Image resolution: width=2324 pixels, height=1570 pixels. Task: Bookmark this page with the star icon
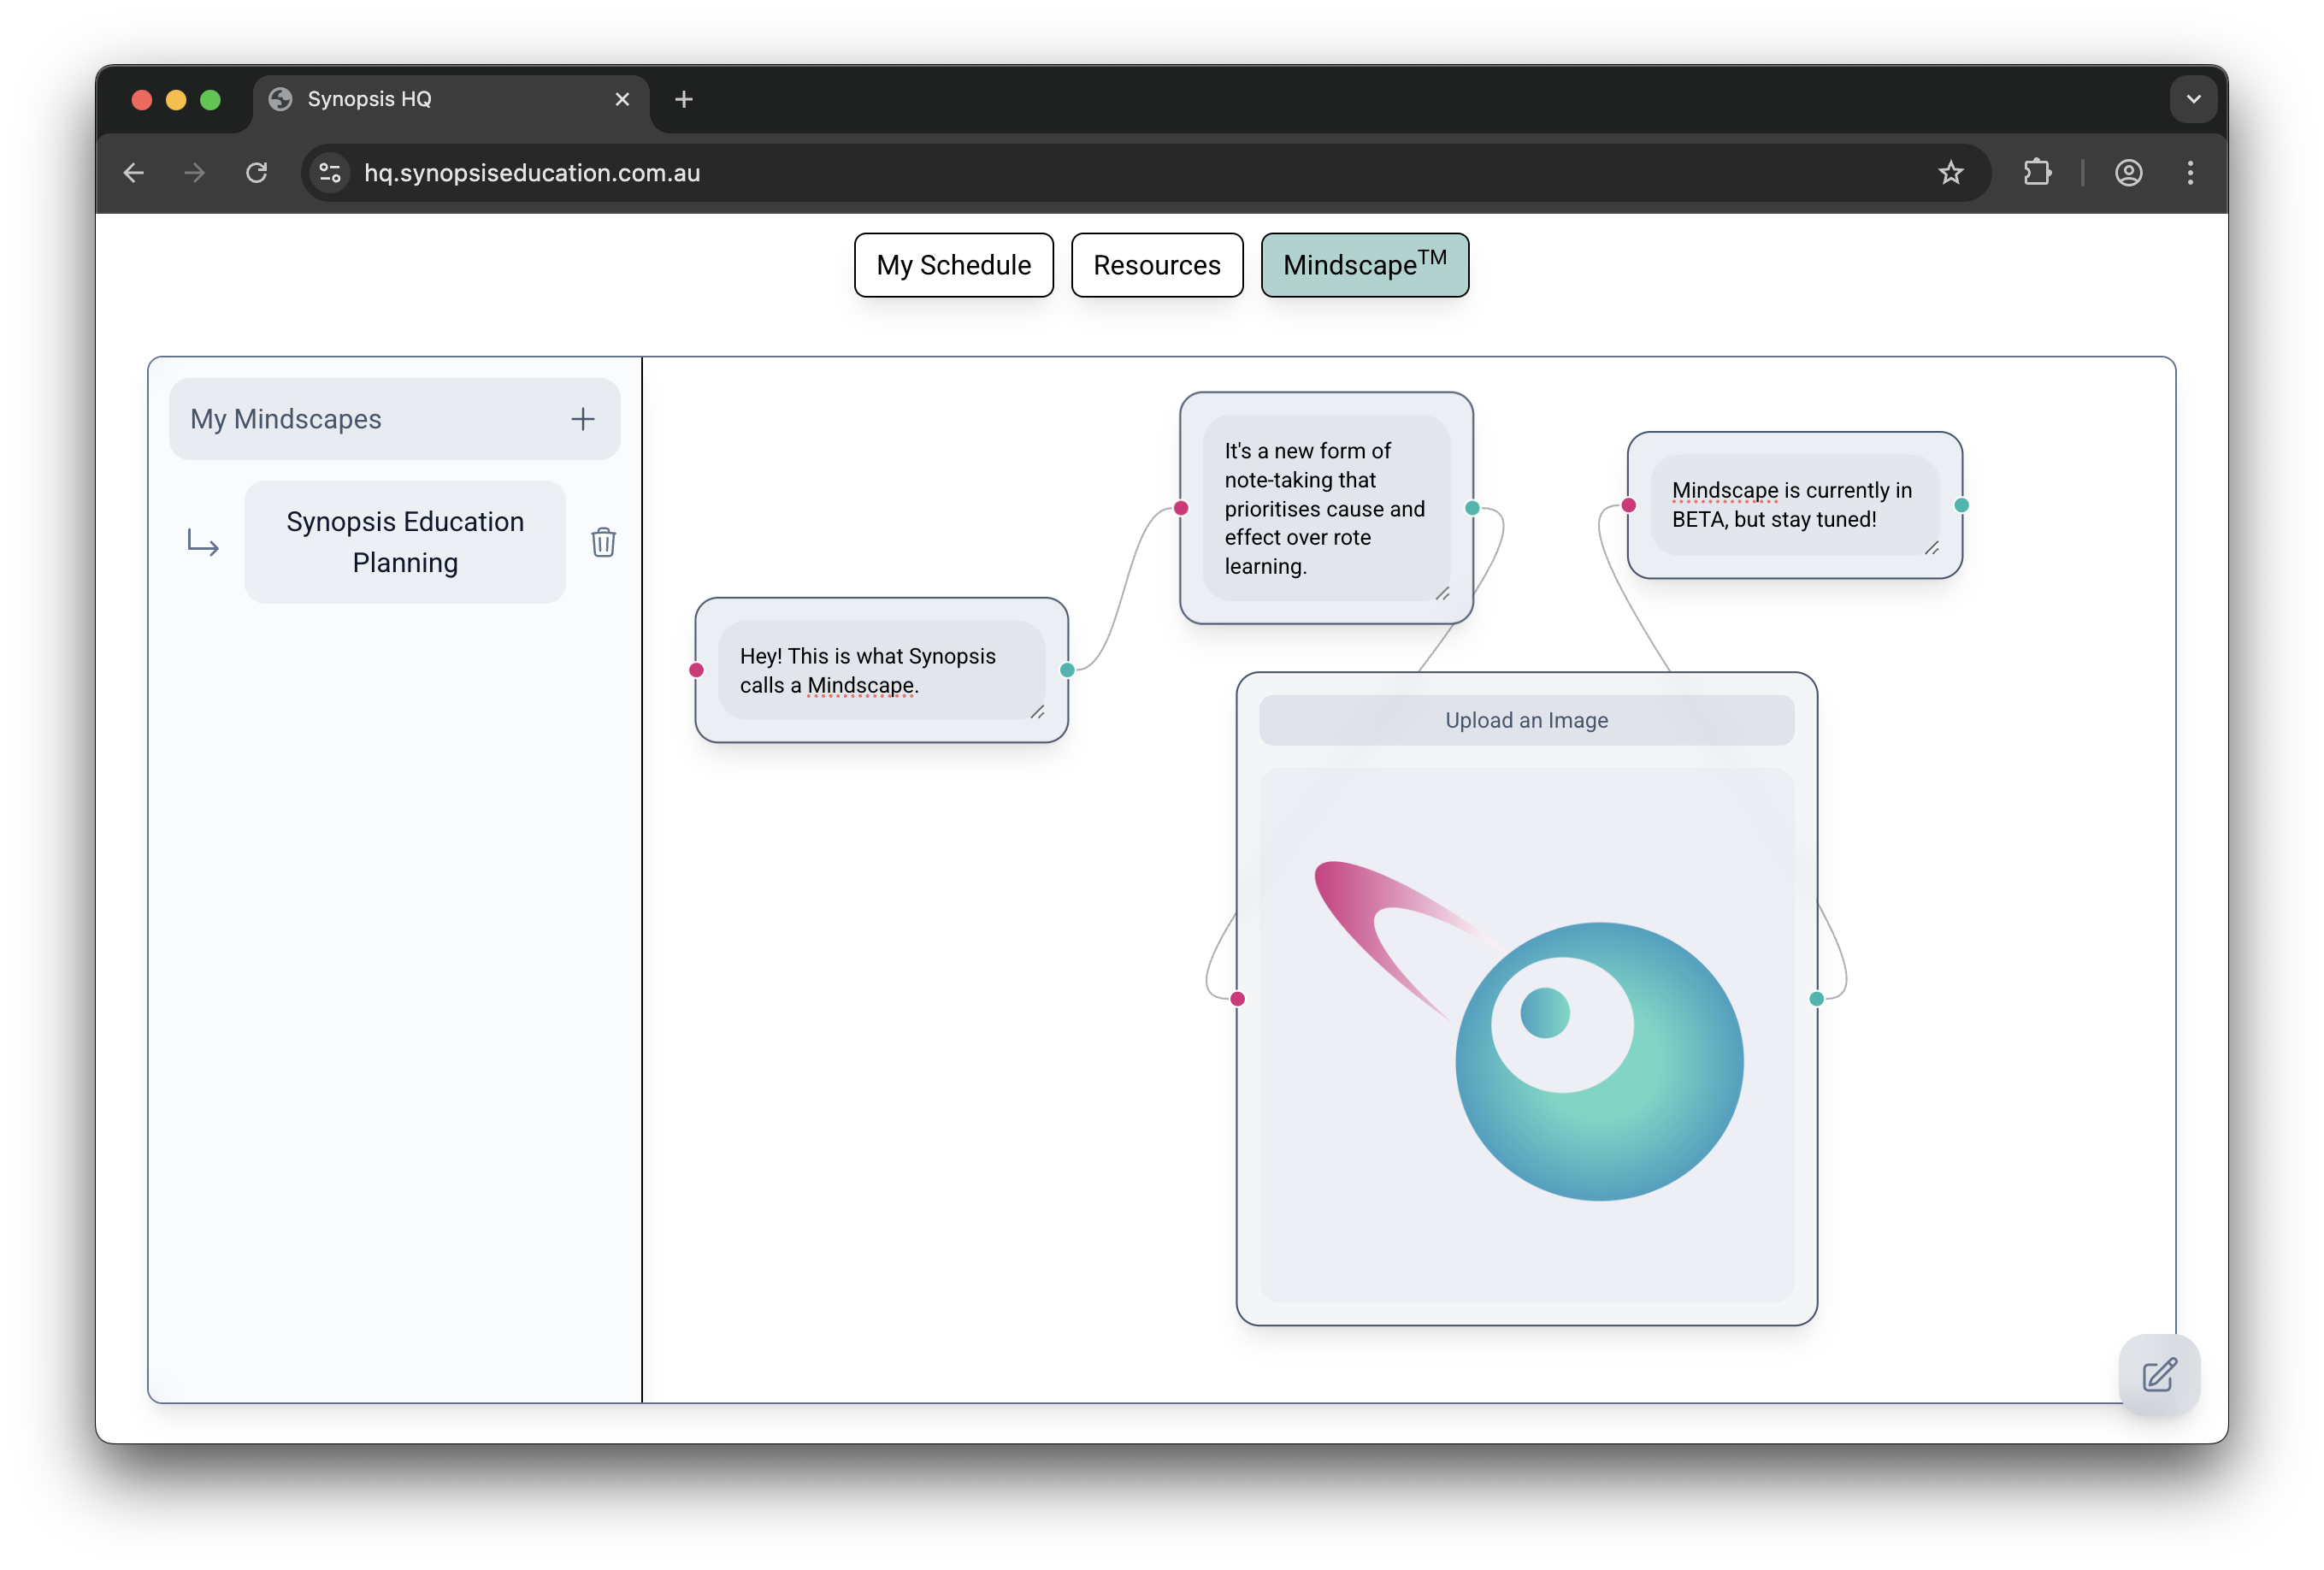(1950, 173)
